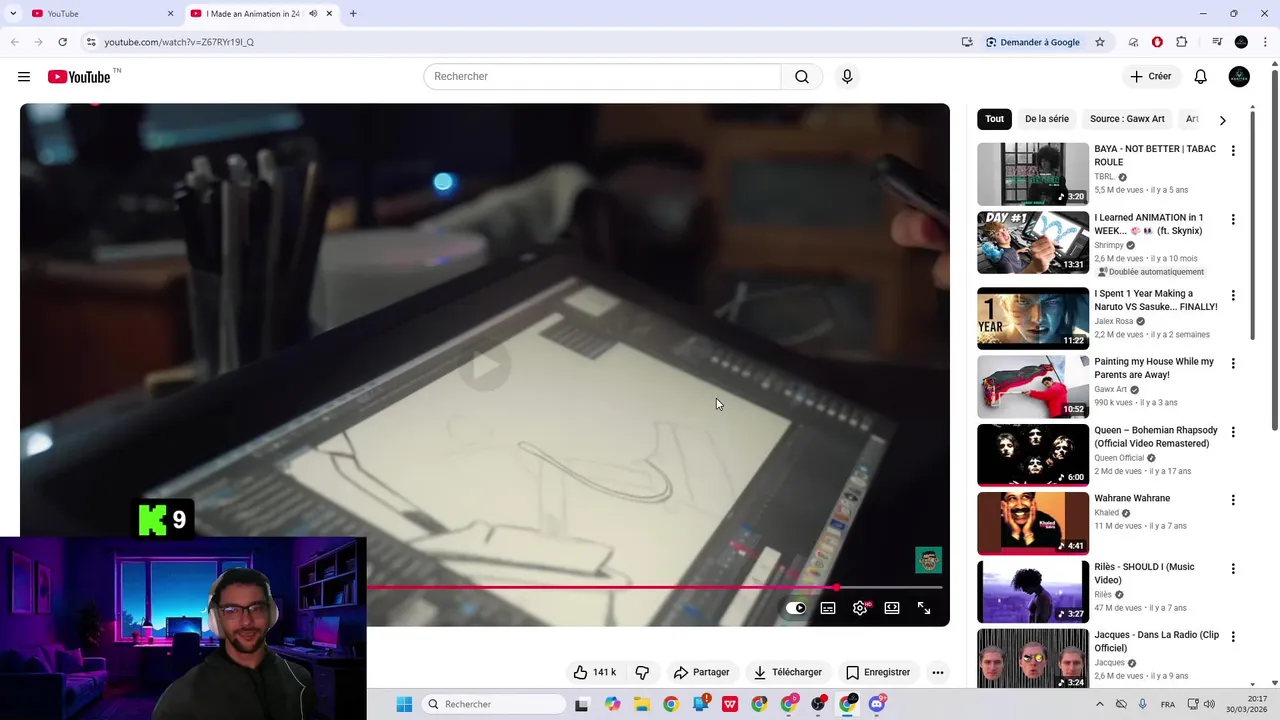Open menu for I Learned ANIMATION video
This screenshot has width=1280, height=720.
point(1233,219)
